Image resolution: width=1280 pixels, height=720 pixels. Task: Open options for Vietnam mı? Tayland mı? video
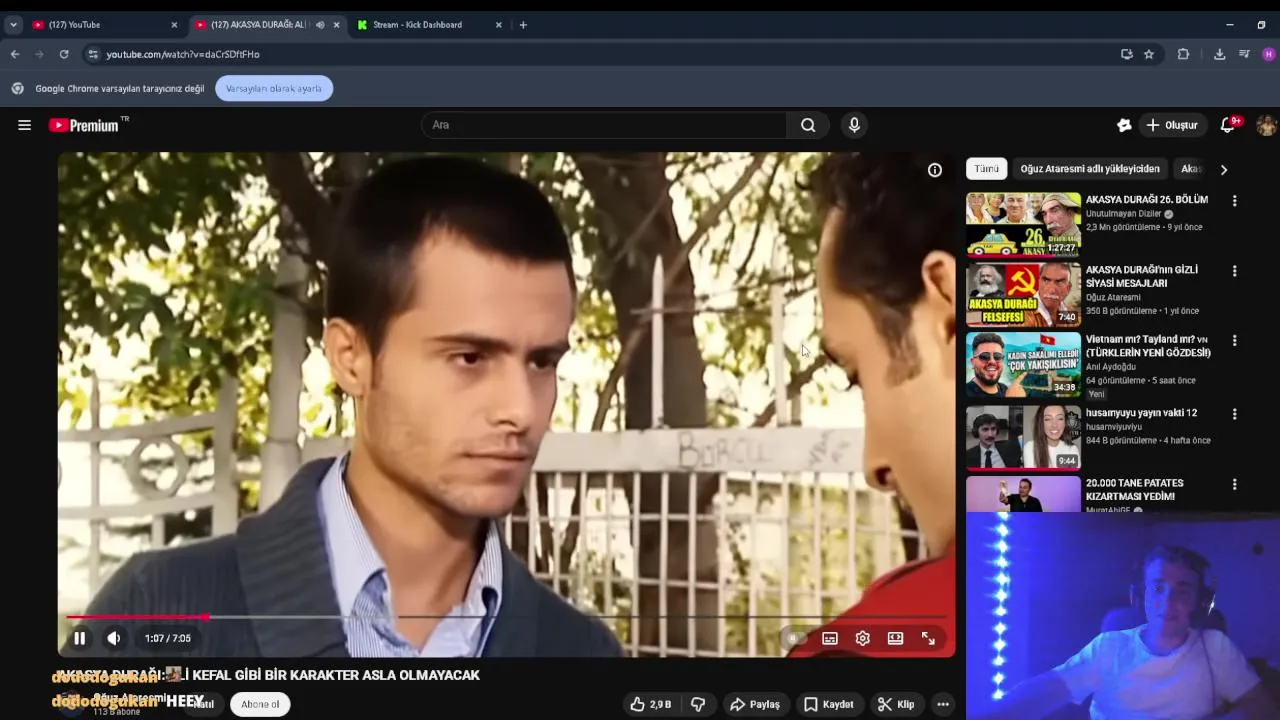[x=1234, y=341]
